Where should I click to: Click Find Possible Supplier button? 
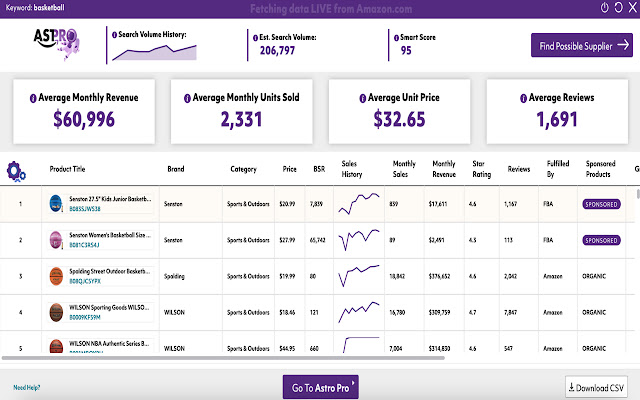[582, 45]
